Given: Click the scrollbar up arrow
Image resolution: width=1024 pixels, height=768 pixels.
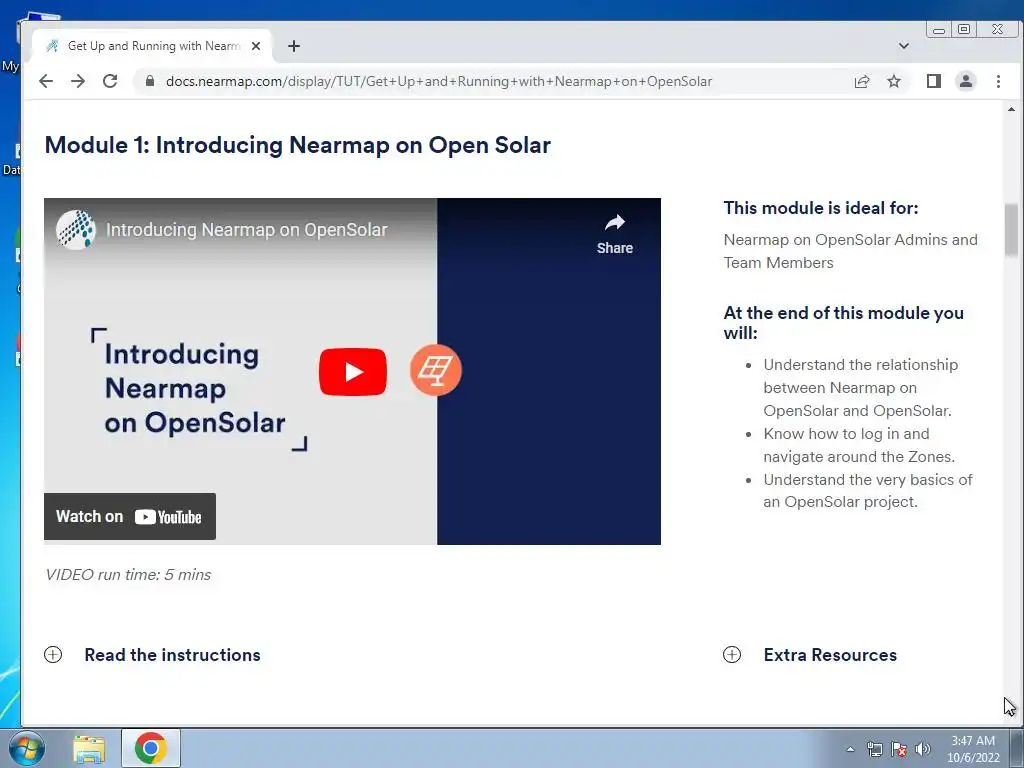Looking at the screenshot, I should click(x=1011, y=109).
